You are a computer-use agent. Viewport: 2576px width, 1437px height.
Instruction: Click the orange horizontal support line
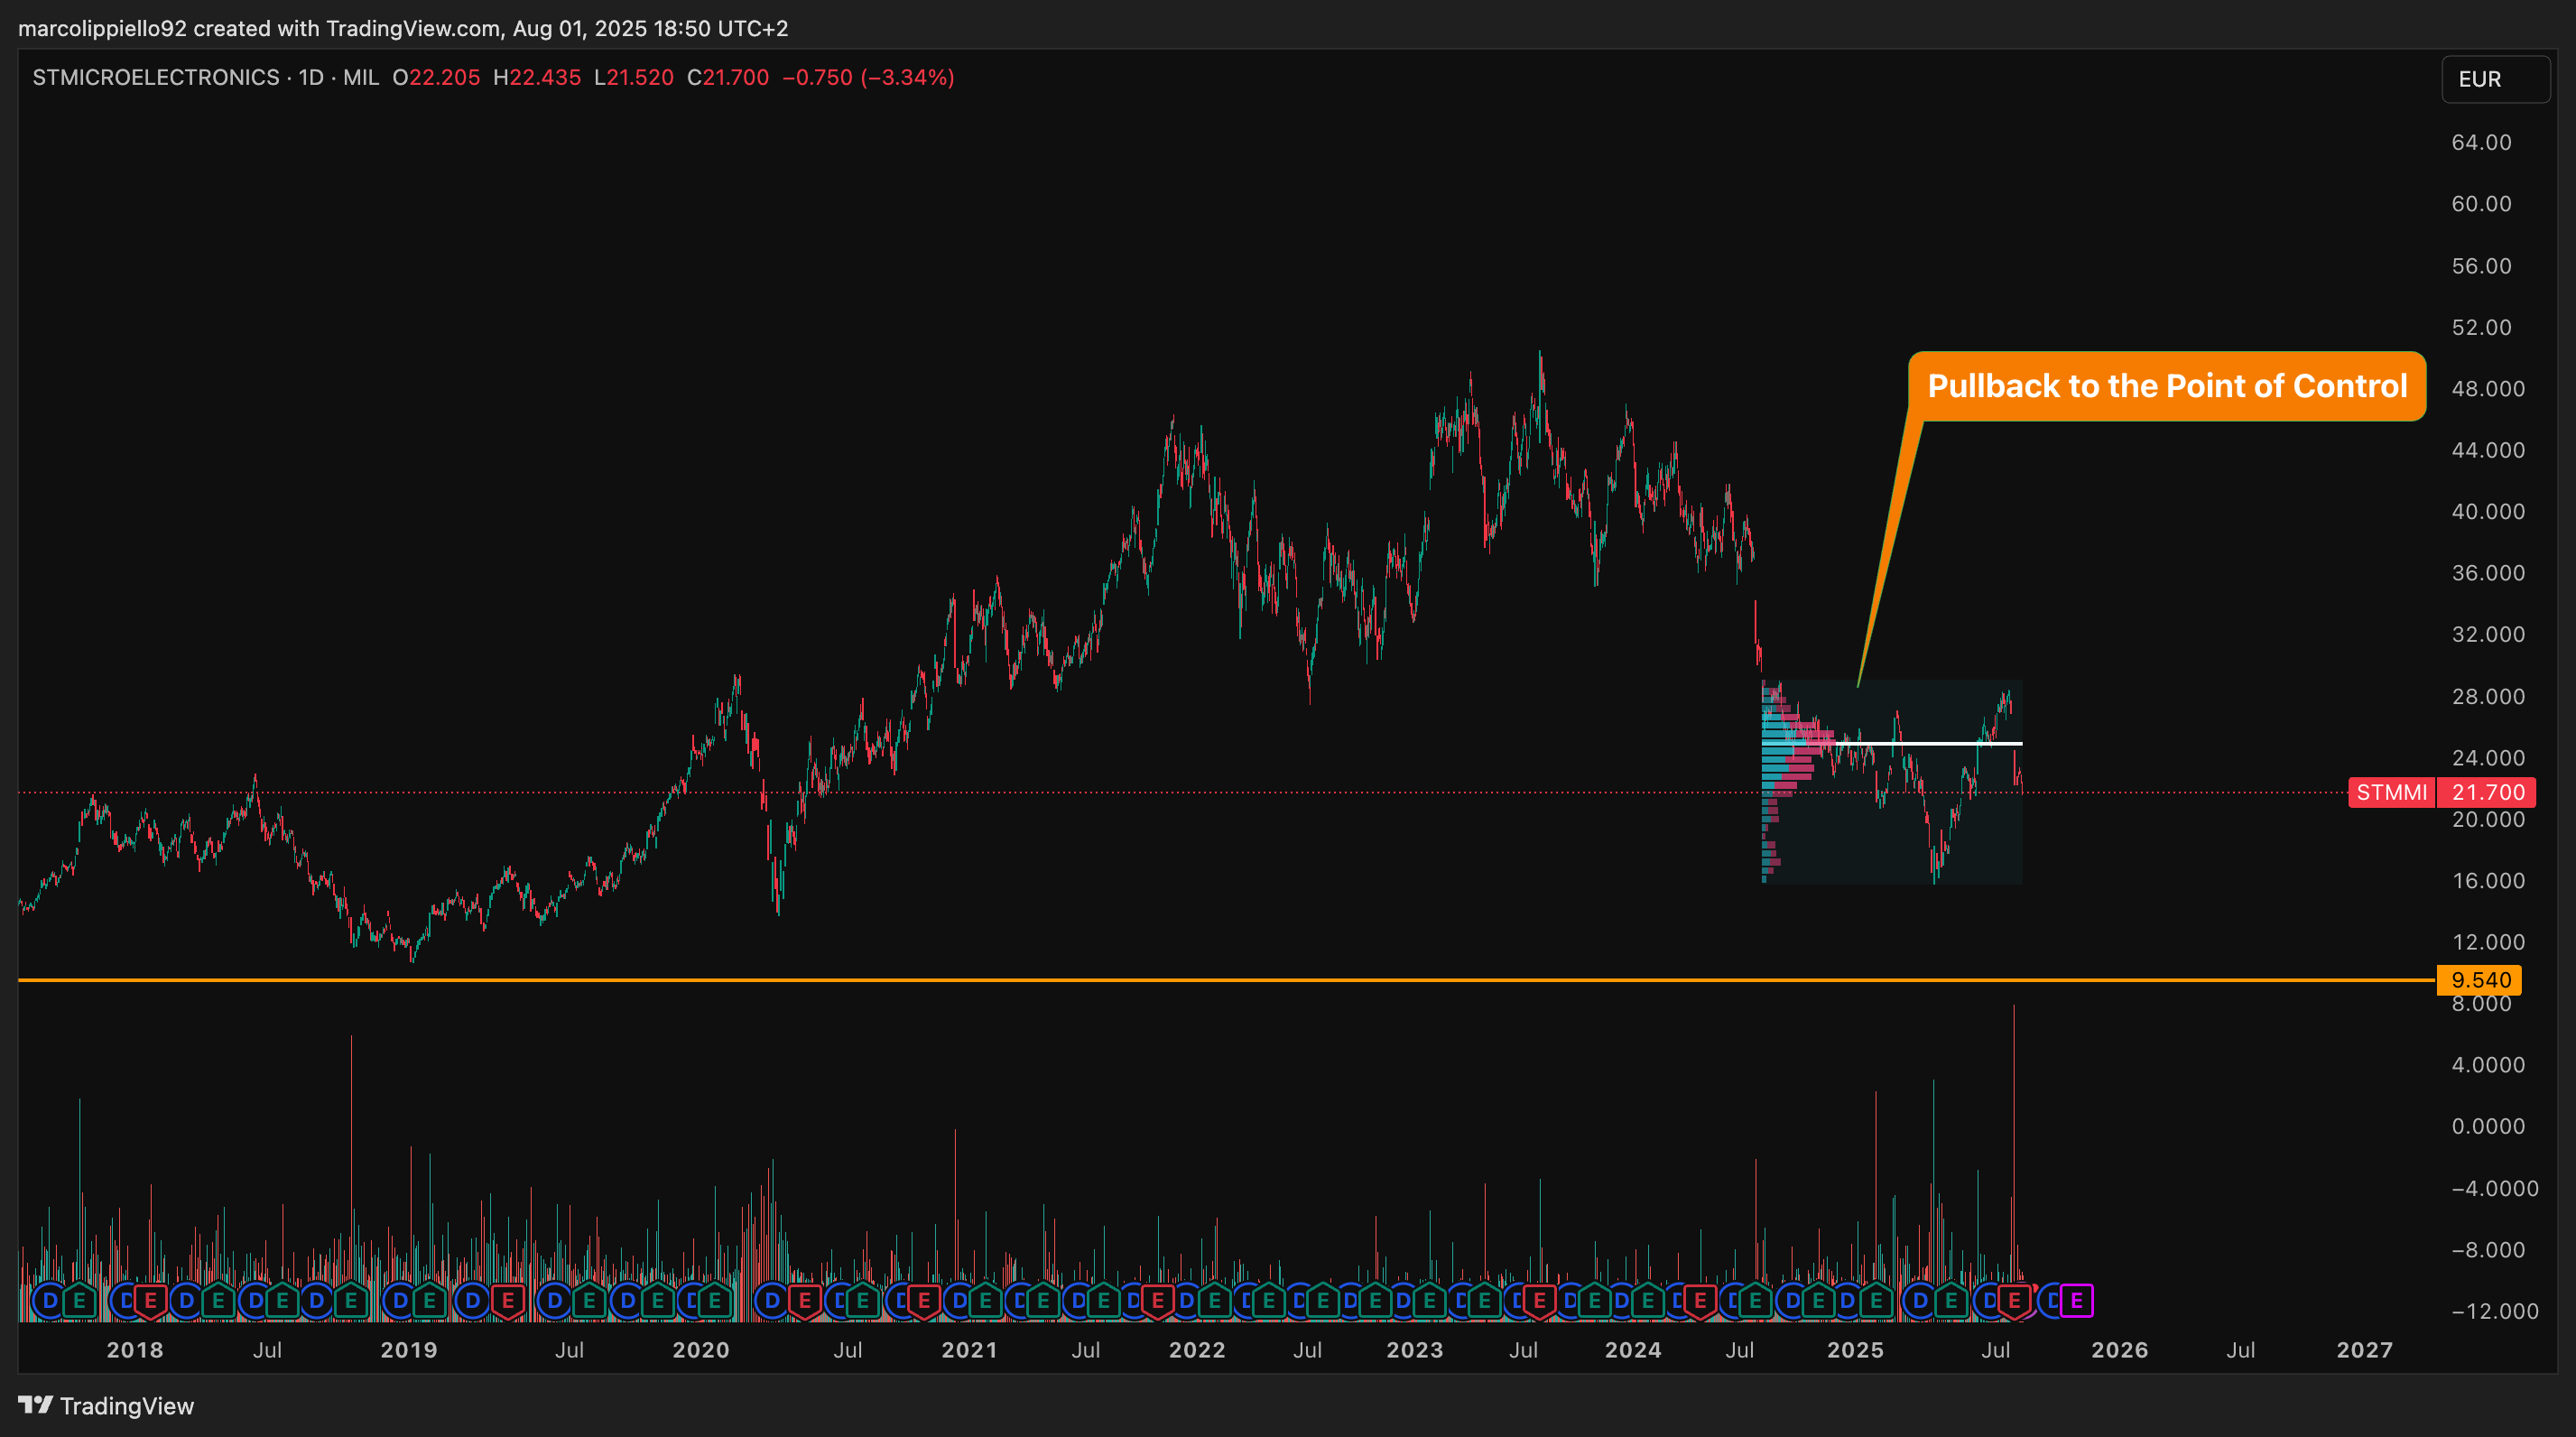1200,980
